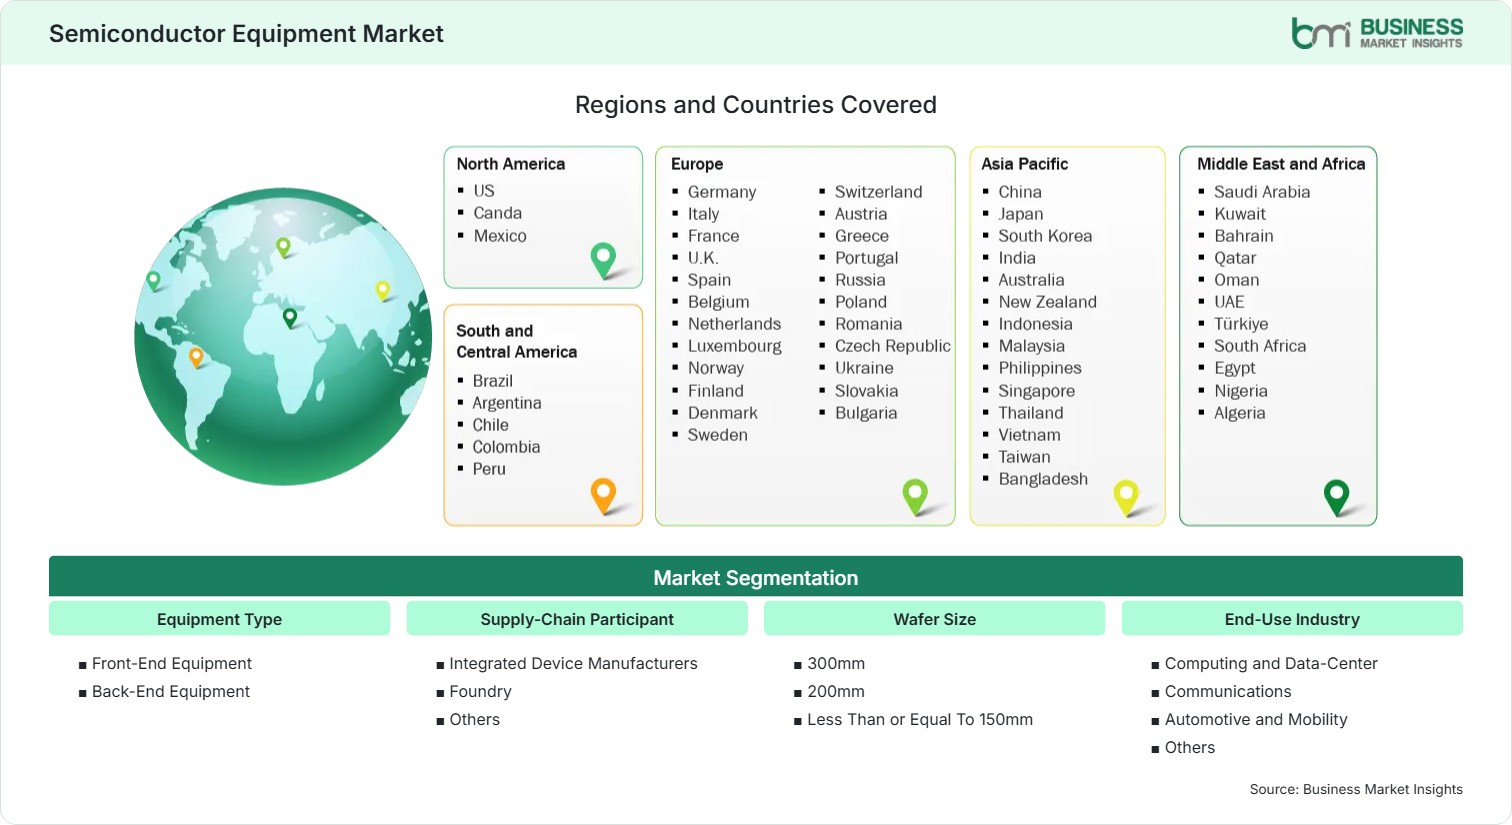Click 'Others' under End-Use Industry
Viewport: 1512px width, 825px height.
(x=1190, y=747)
